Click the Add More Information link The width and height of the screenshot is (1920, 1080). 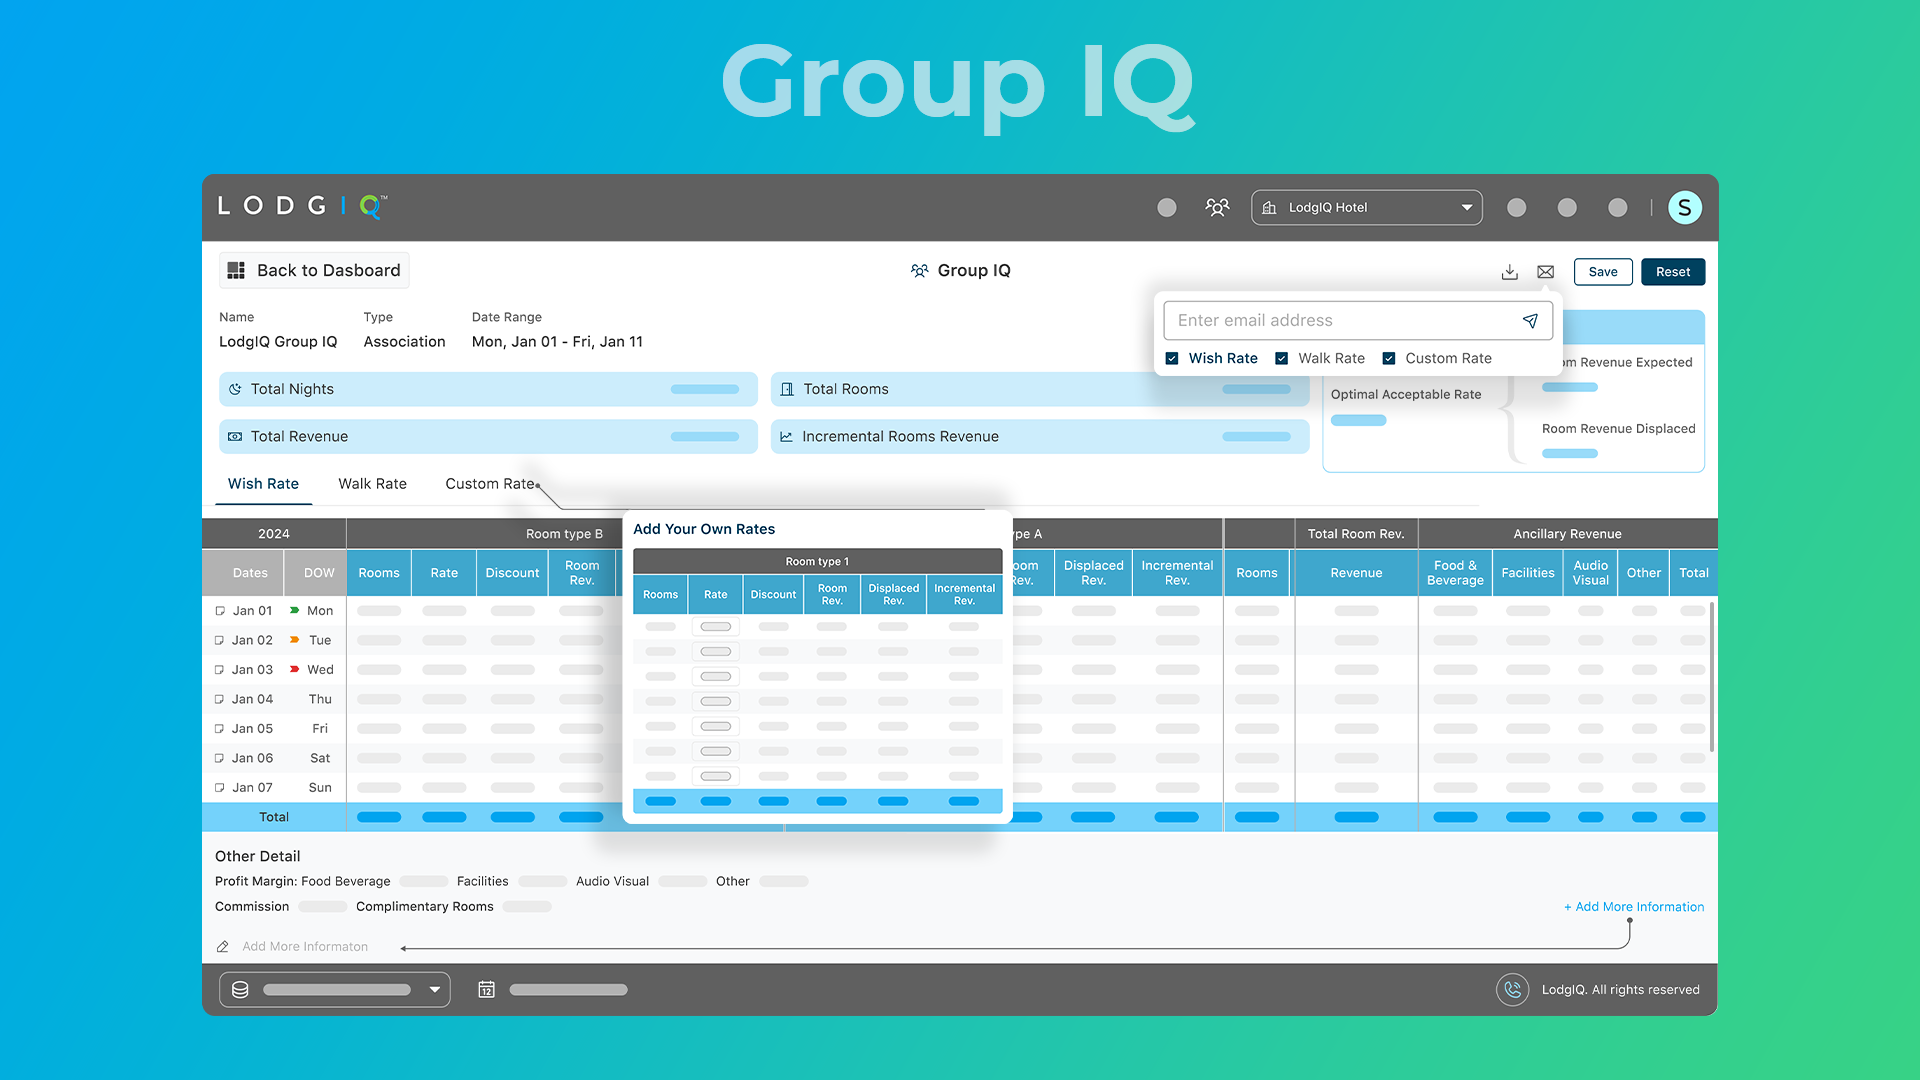pyautogui.click(x=1634, y=907)
